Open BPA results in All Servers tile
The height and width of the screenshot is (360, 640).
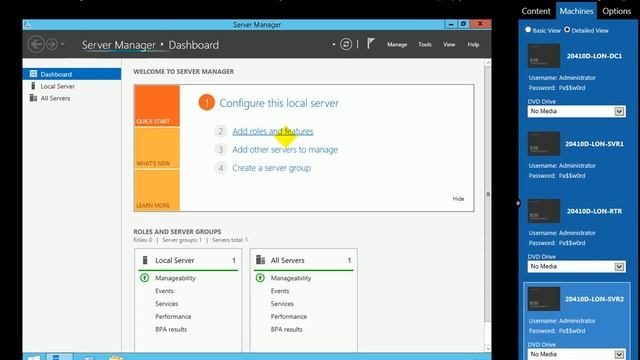tap(287, 329)
